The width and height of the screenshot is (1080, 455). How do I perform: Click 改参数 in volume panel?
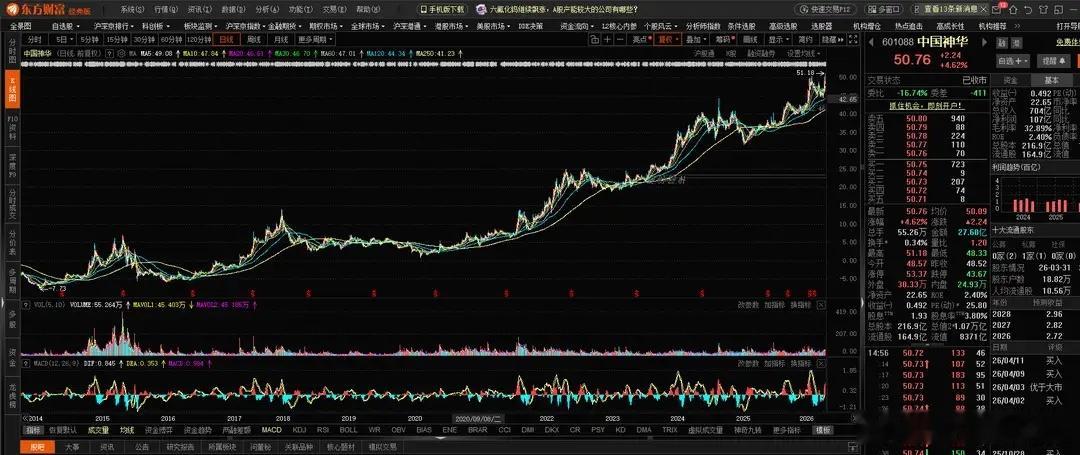click(x=748, y=304)
